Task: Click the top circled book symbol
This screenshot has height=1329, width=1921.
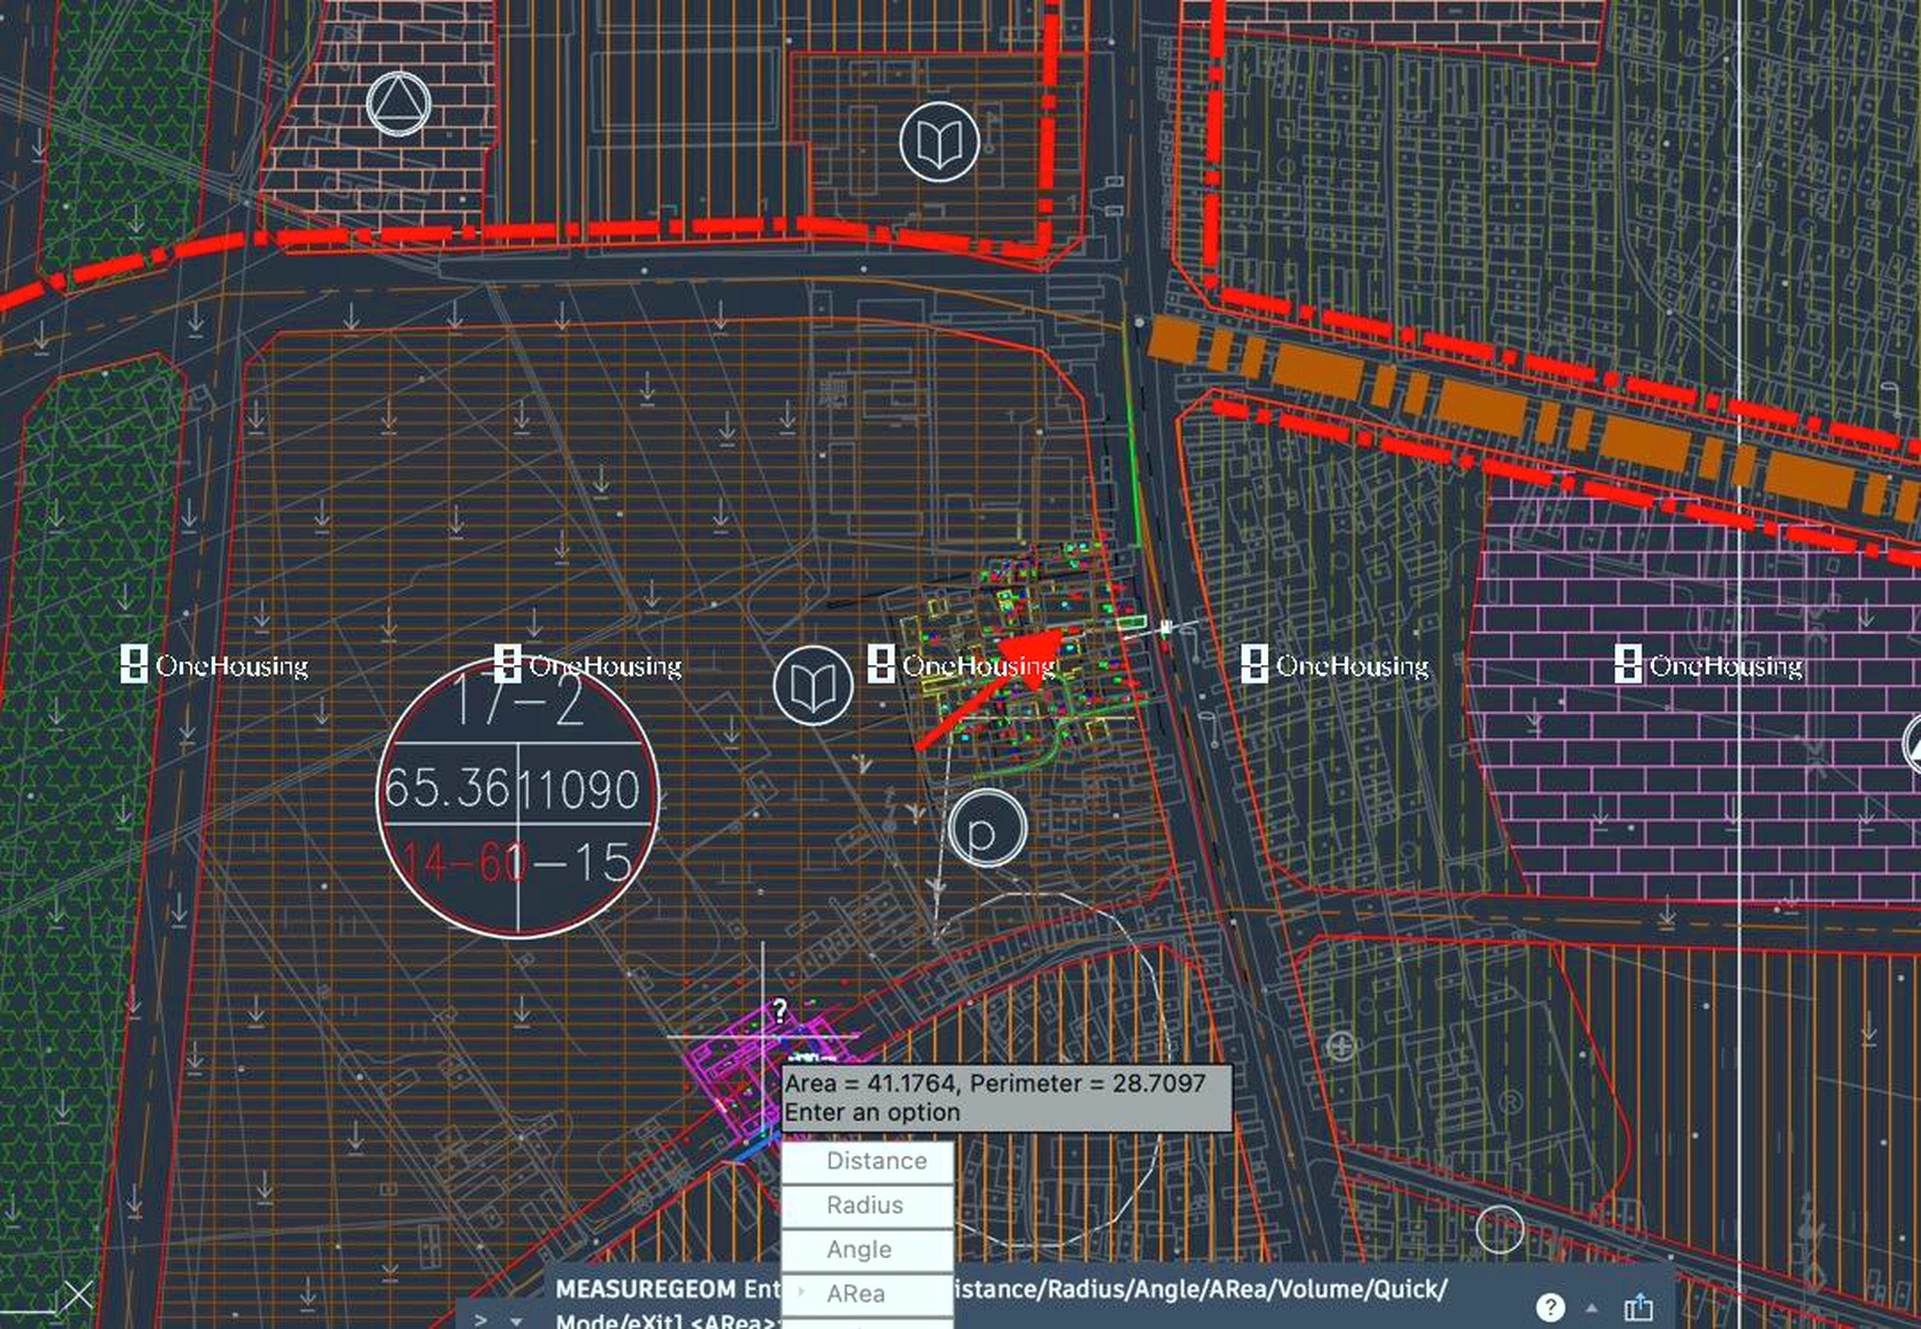Action: (939, 142)
